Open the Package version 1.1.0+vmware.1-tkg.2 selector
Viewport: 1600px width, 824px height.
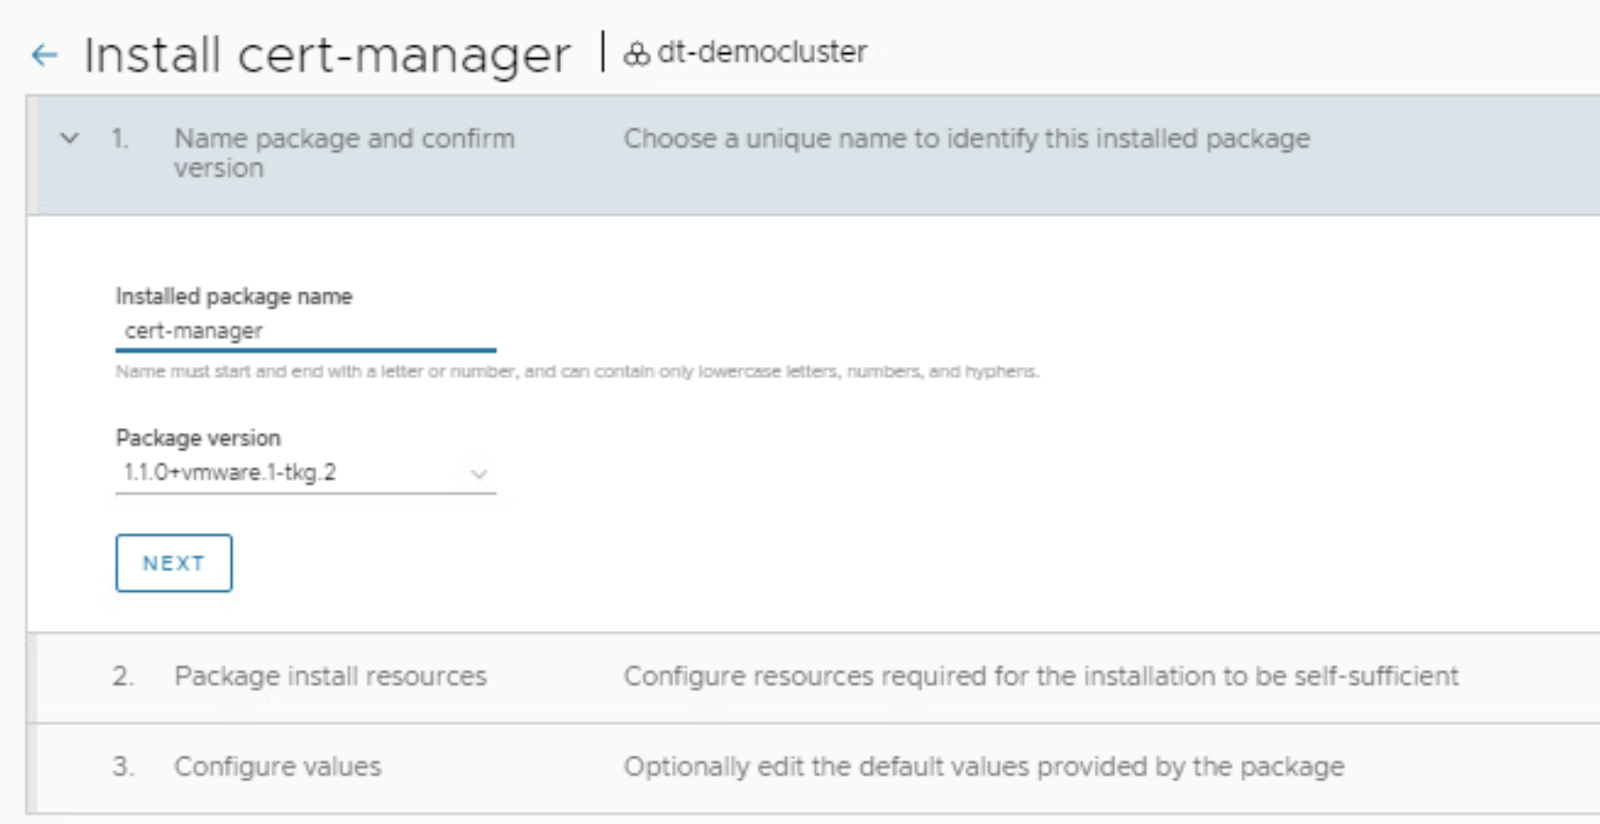[290, 473]
